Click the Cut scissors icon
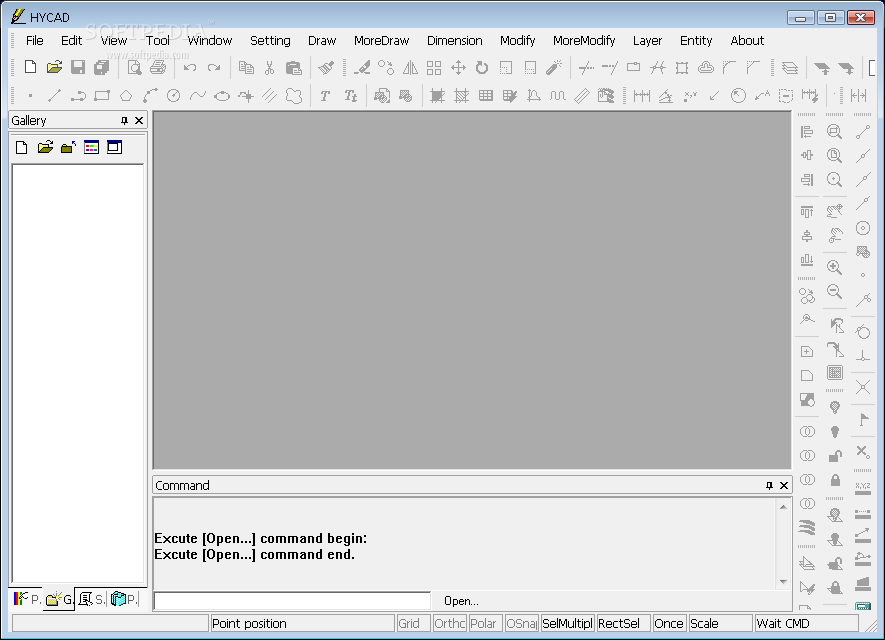 click(x=269, y=68)
